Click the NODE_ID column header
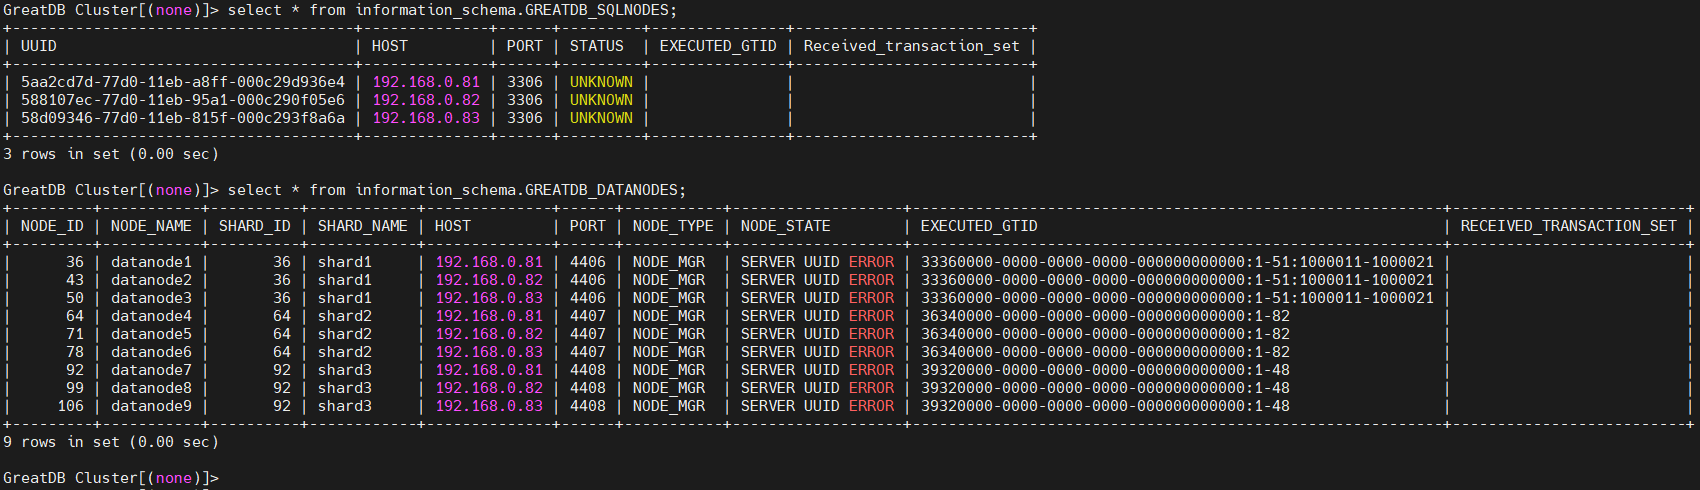1700x490 pixels. (52, 226)
